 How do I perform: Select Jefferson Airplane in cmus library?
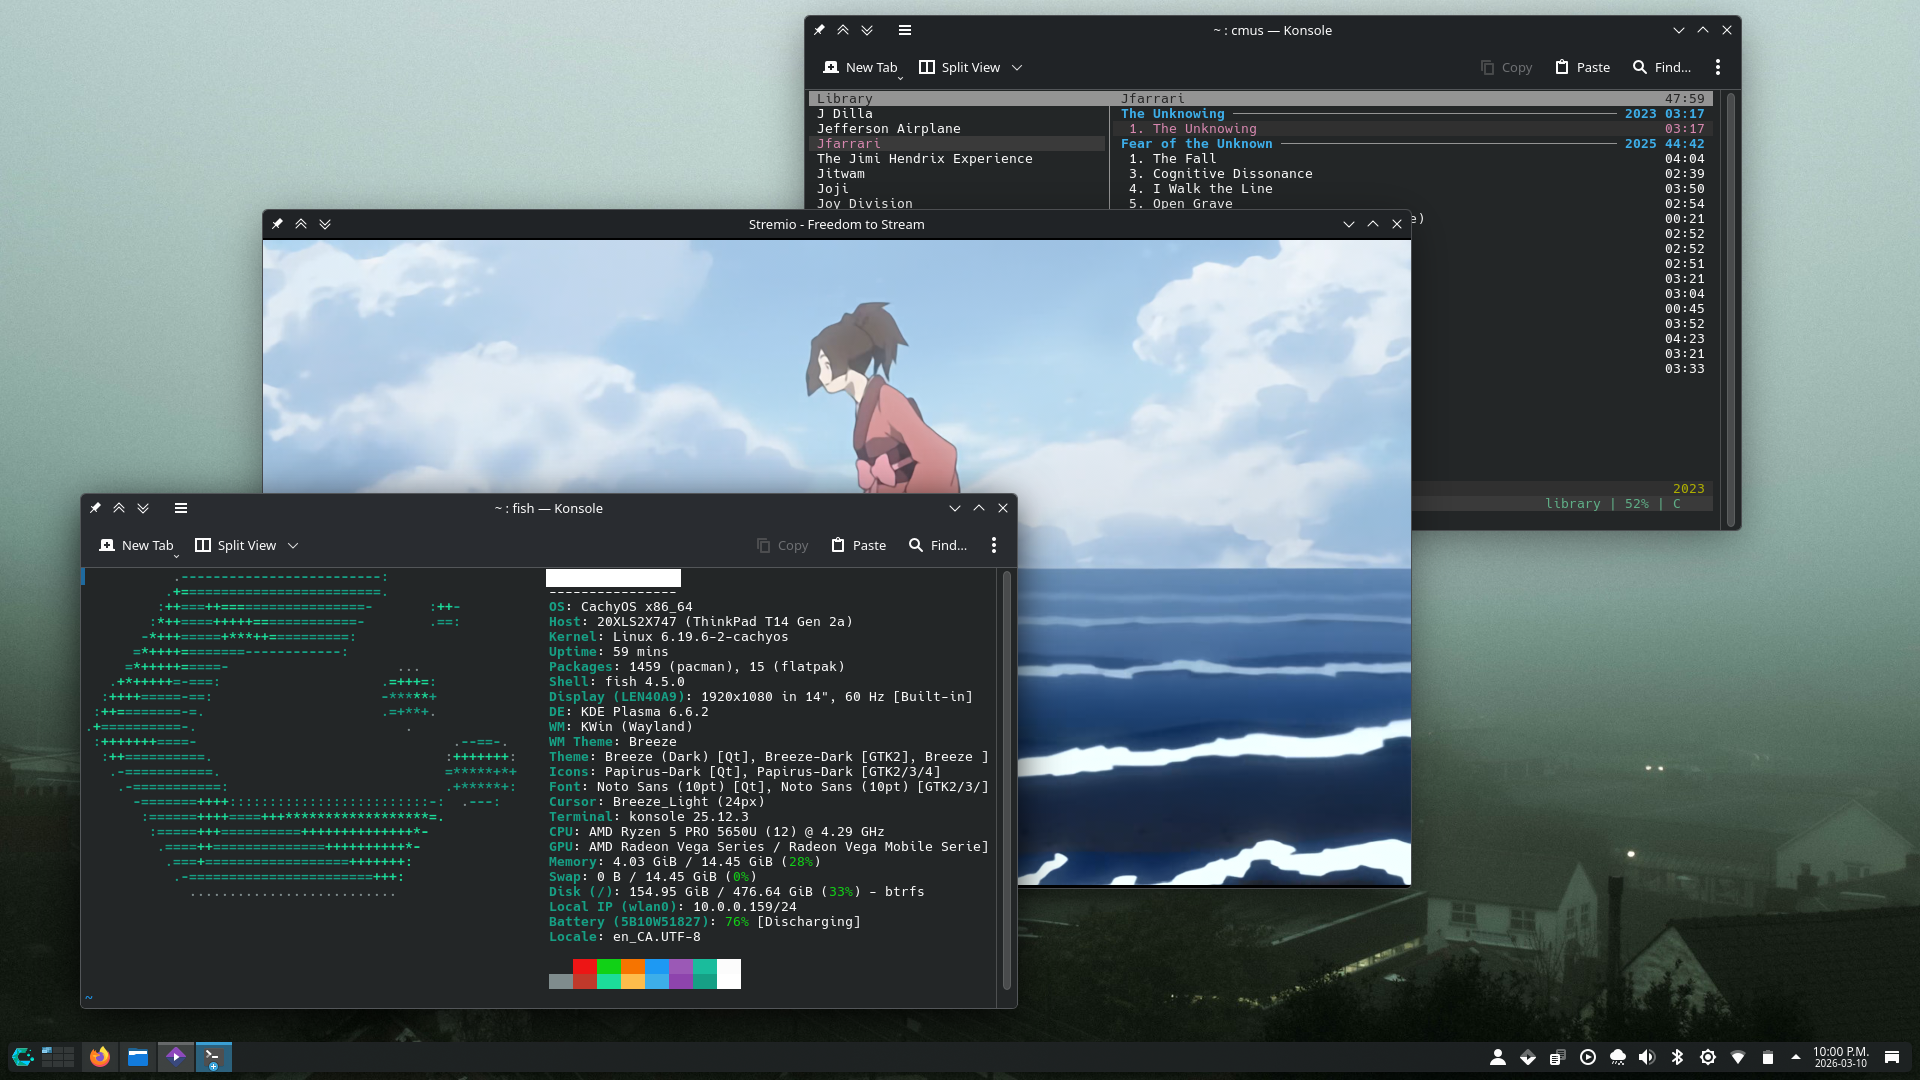pos(888,129)
